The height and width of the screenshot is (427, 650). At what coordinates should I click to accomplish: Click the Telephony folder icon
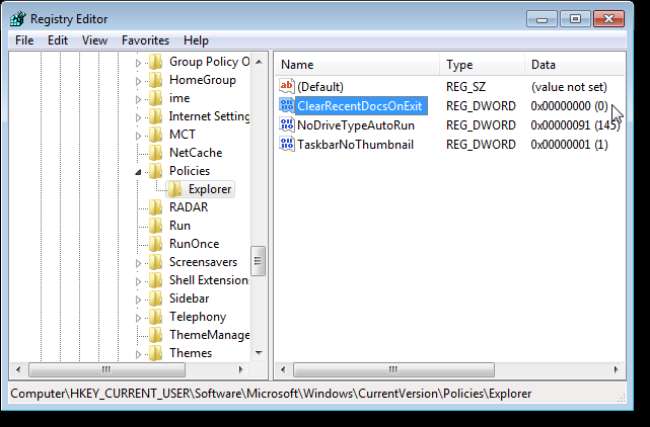tap(155, 317)
